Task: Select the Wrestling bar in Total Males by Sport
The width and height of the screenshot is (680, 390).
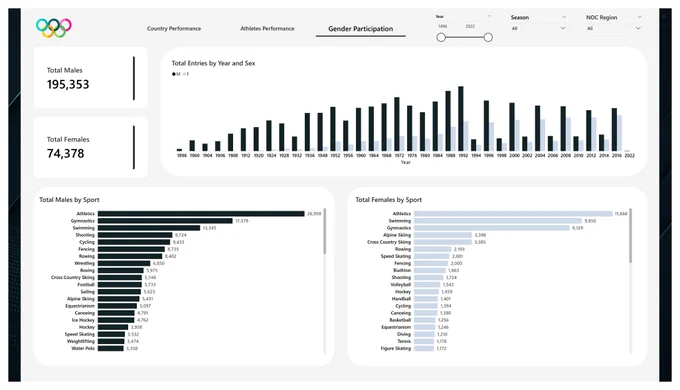Action: pyautogui.click(x=124, y=263)
